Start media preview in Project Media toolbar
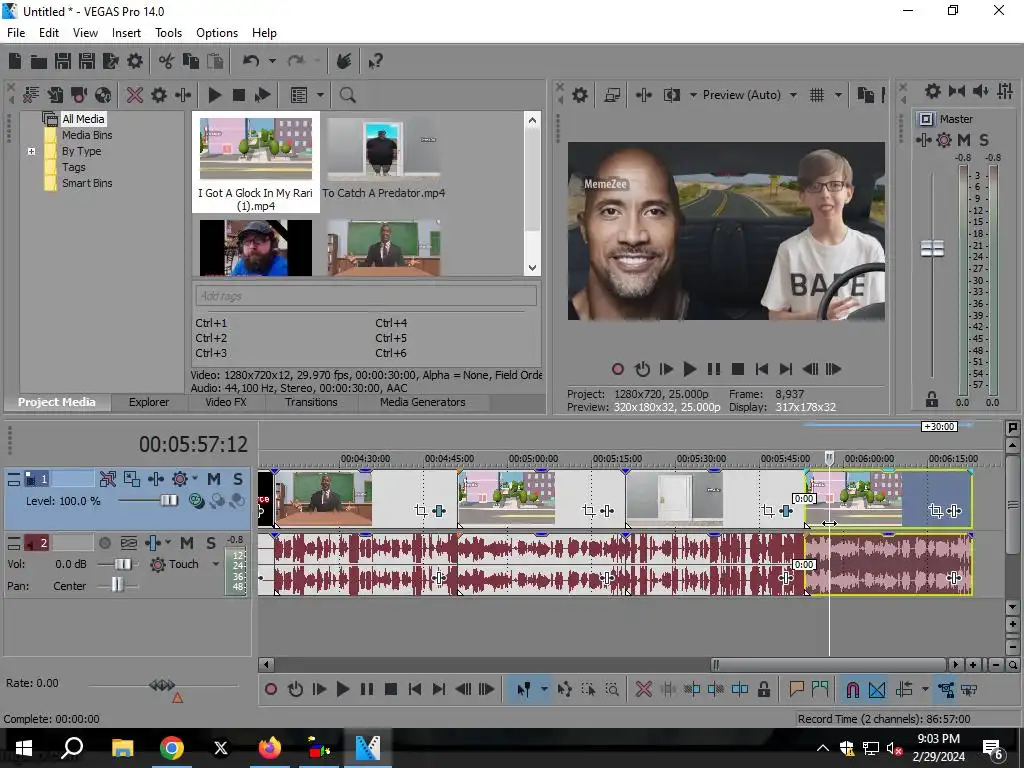The height and width of the screenshot is (768, 1024). click(x=215, y=95)
